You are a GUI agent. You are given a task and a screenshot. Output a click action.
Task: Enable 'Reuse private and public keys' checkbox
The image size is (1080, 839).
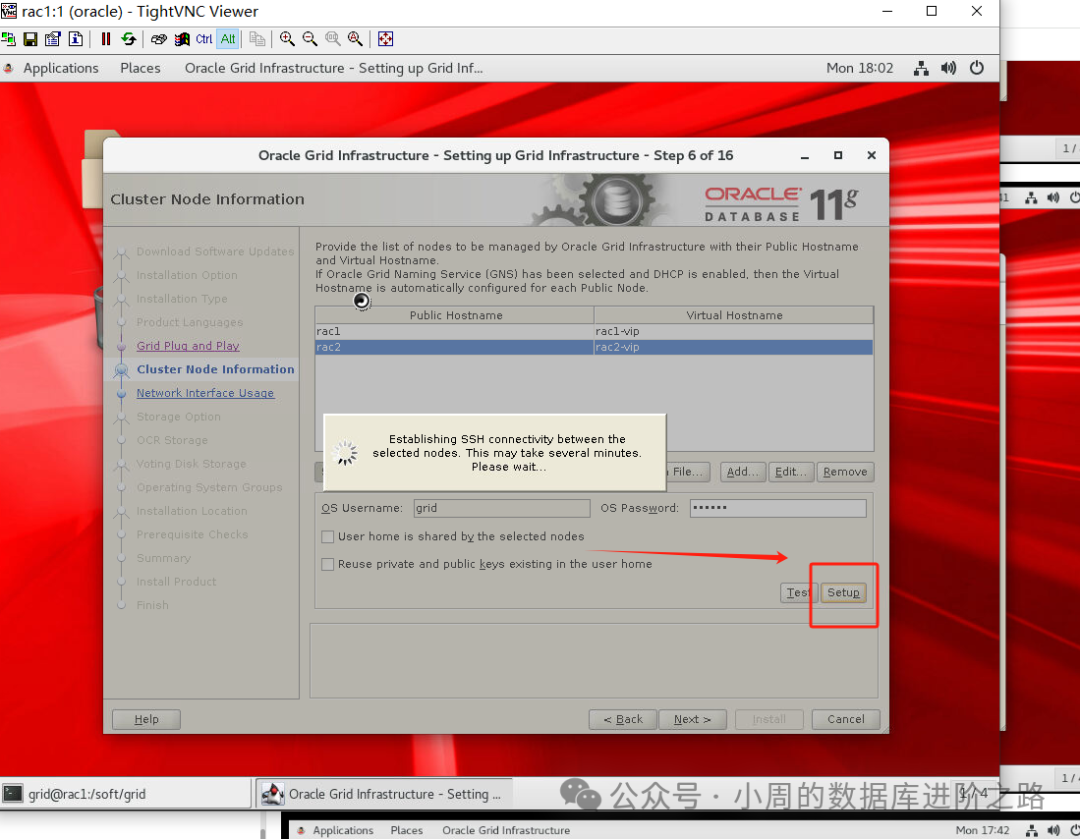(328, 564)
